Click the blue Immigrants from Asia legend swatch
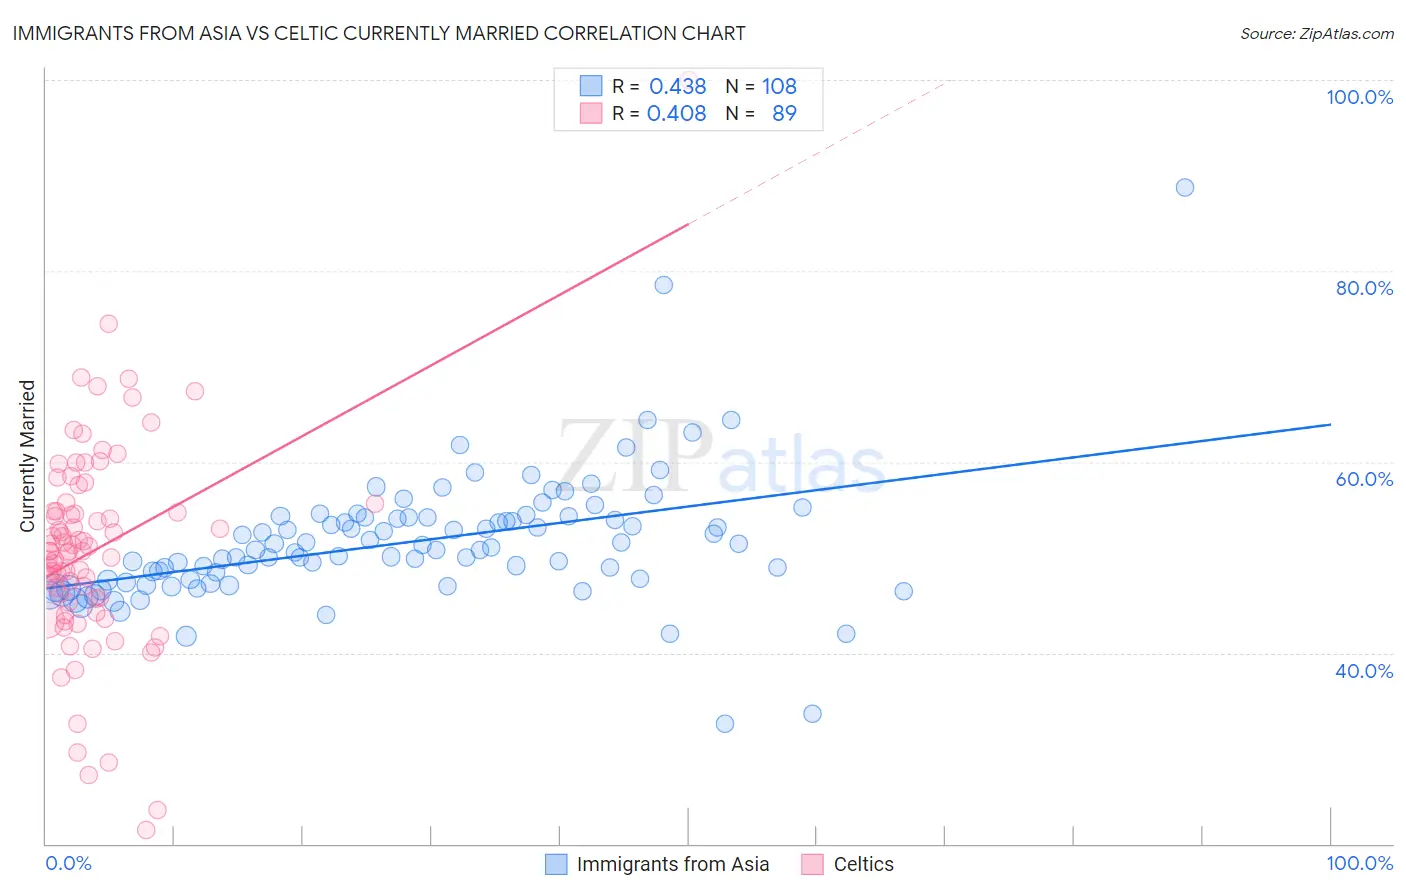The height and width of the screenshot is (892, 1406). click(556, 864)
